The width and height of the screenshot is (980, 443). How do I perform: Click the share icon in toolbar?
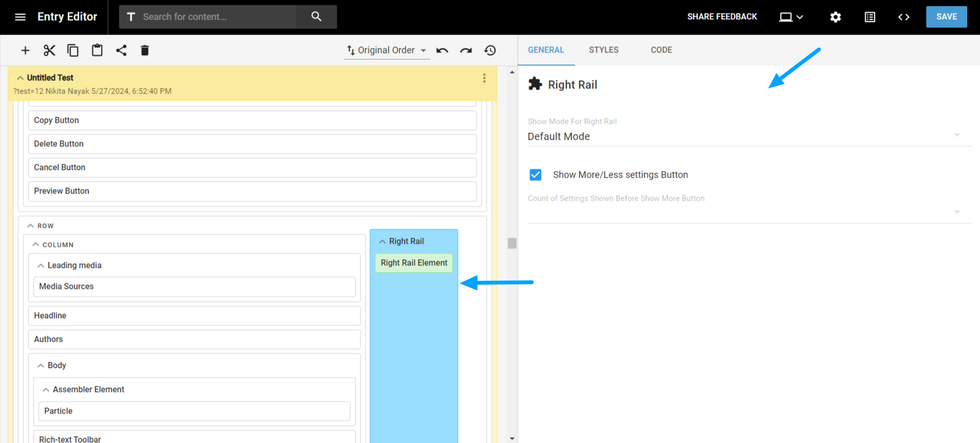coord(121,50)
